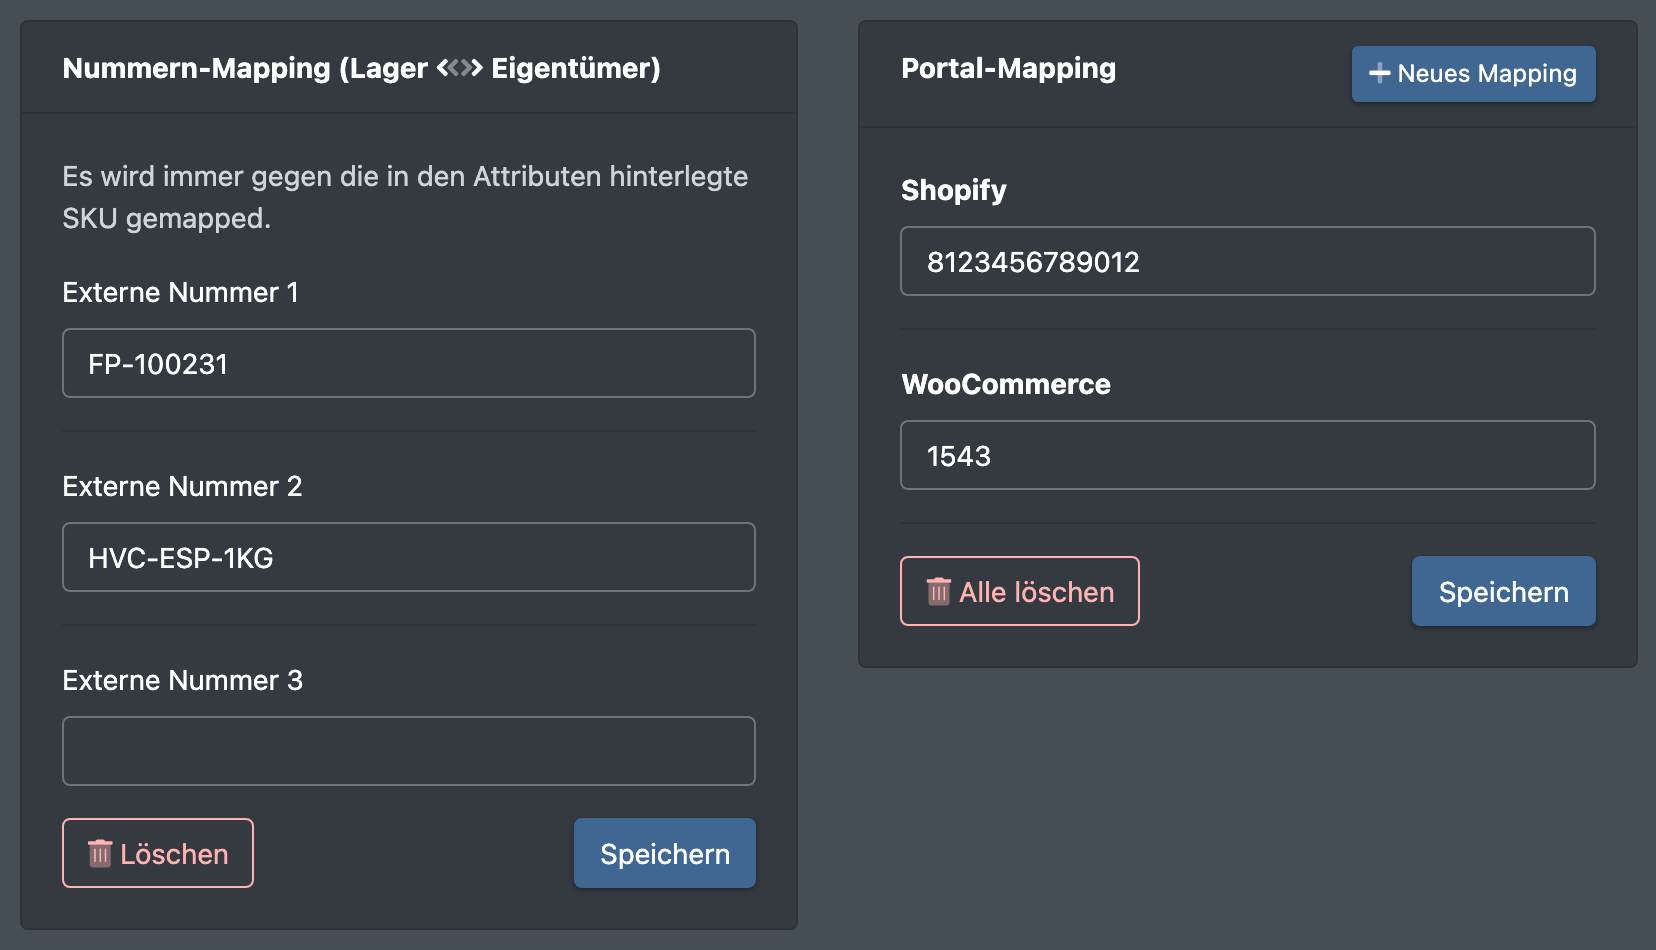Click the bidirectional arrows icon in the Nummern-Mapping title
This screenshot has height=950, width=1656.
click(459, 68)
